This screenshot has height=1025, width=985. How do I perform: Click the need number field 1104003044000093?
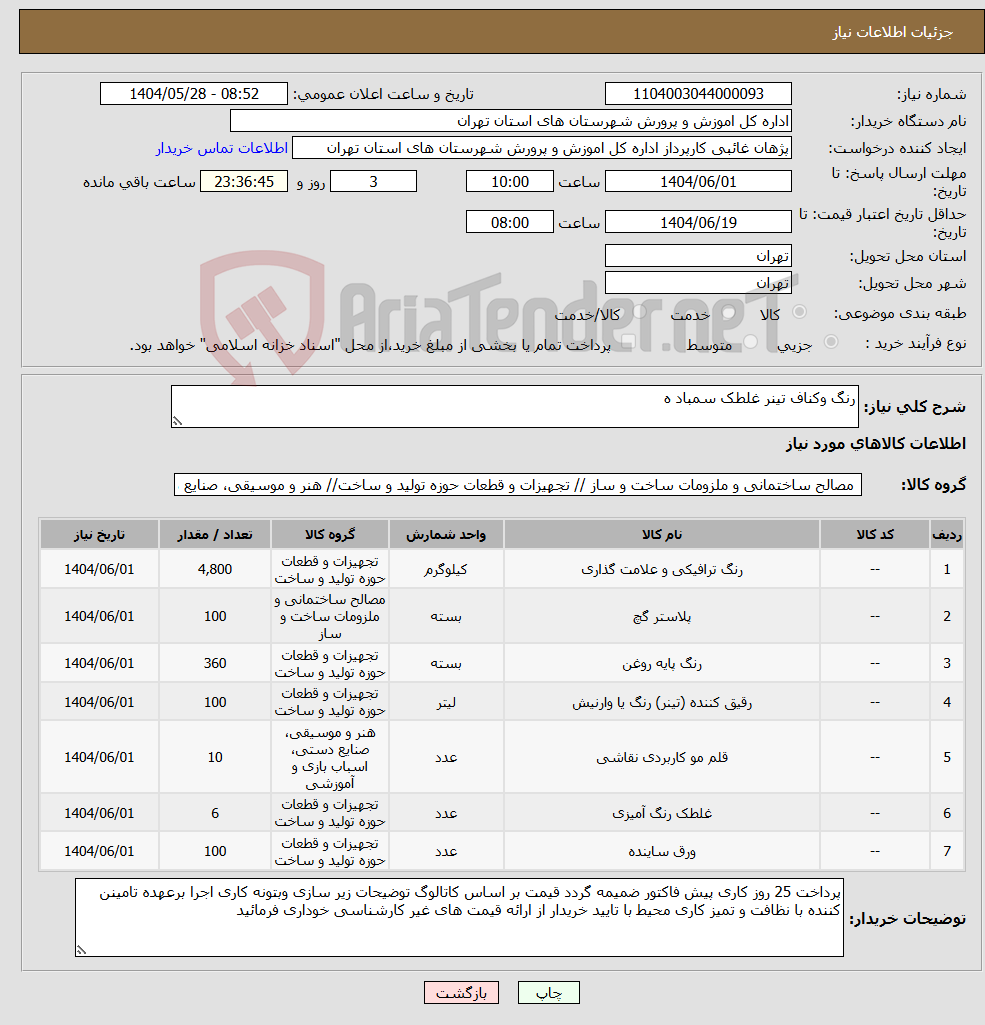(697, 93)
